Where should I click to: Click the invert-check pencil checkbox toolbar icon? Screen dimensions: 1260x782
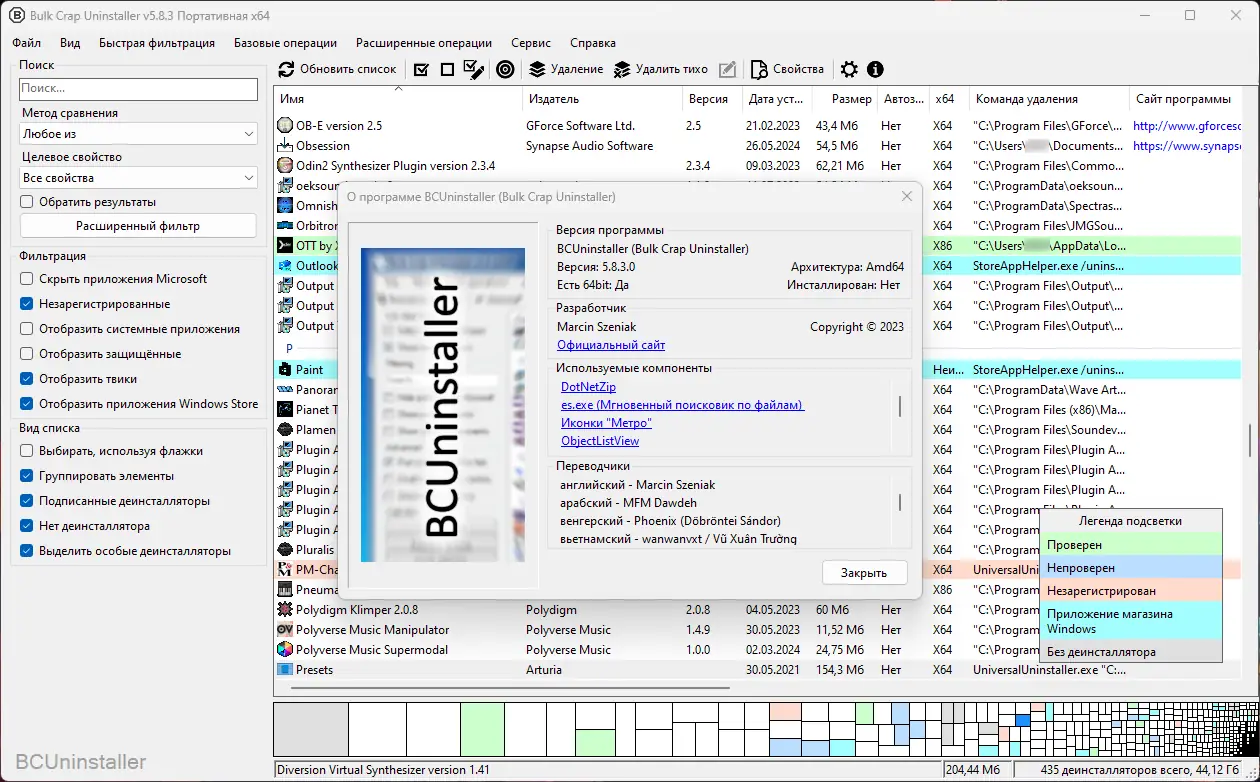[x=474, y=69]
